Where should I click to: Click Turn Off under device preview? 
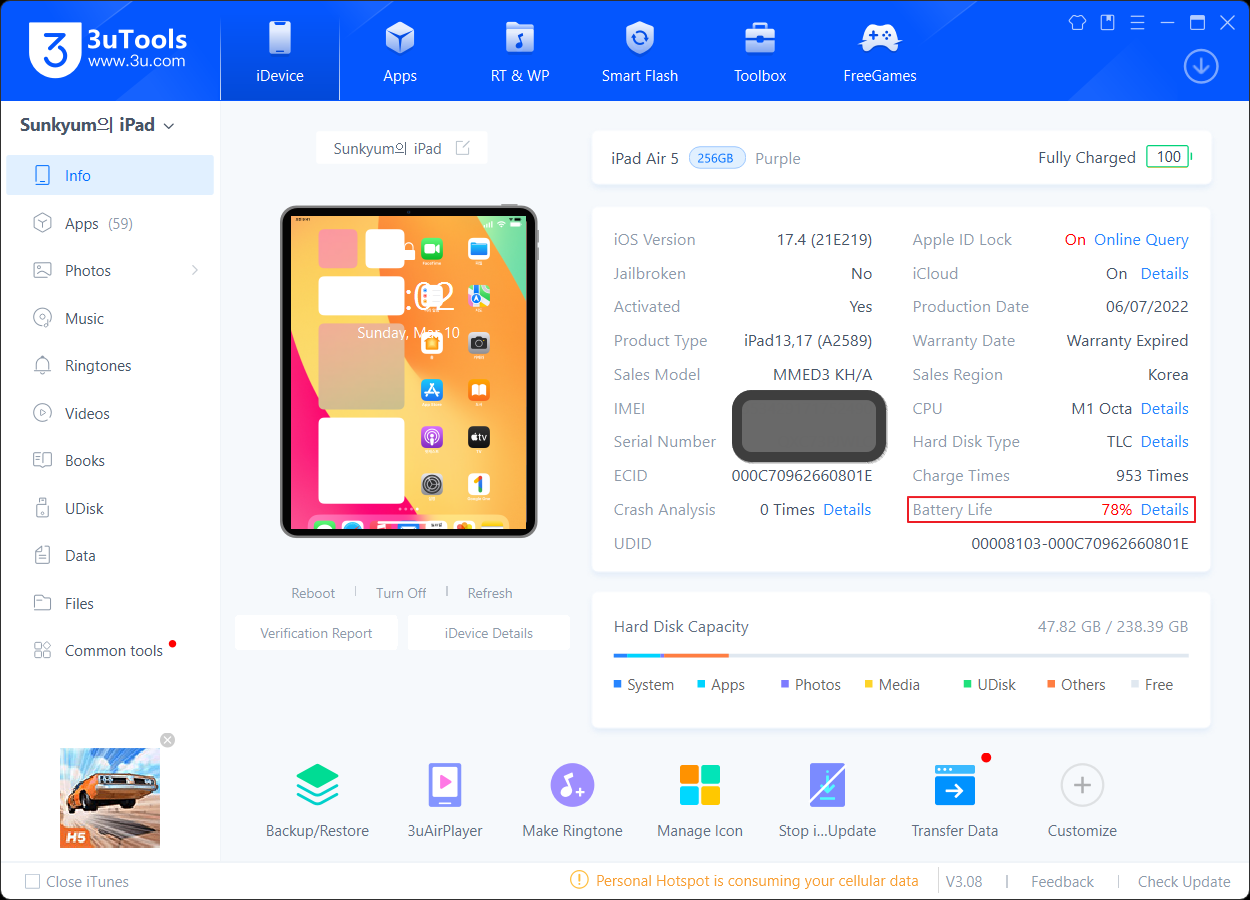point(401,593)
